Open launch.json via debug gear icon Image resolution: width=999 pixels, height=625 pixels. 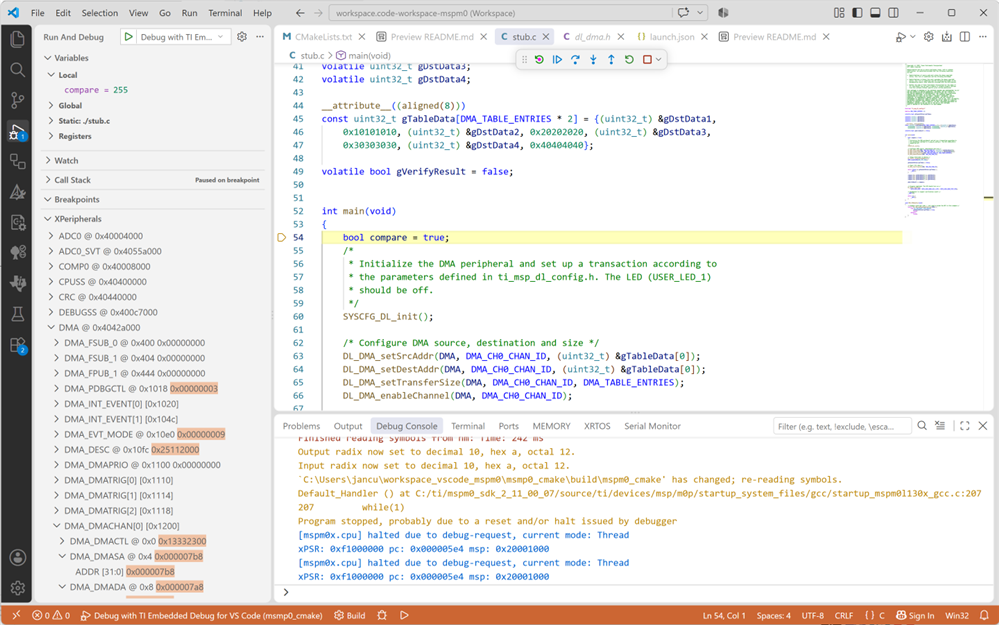[241, 37]
